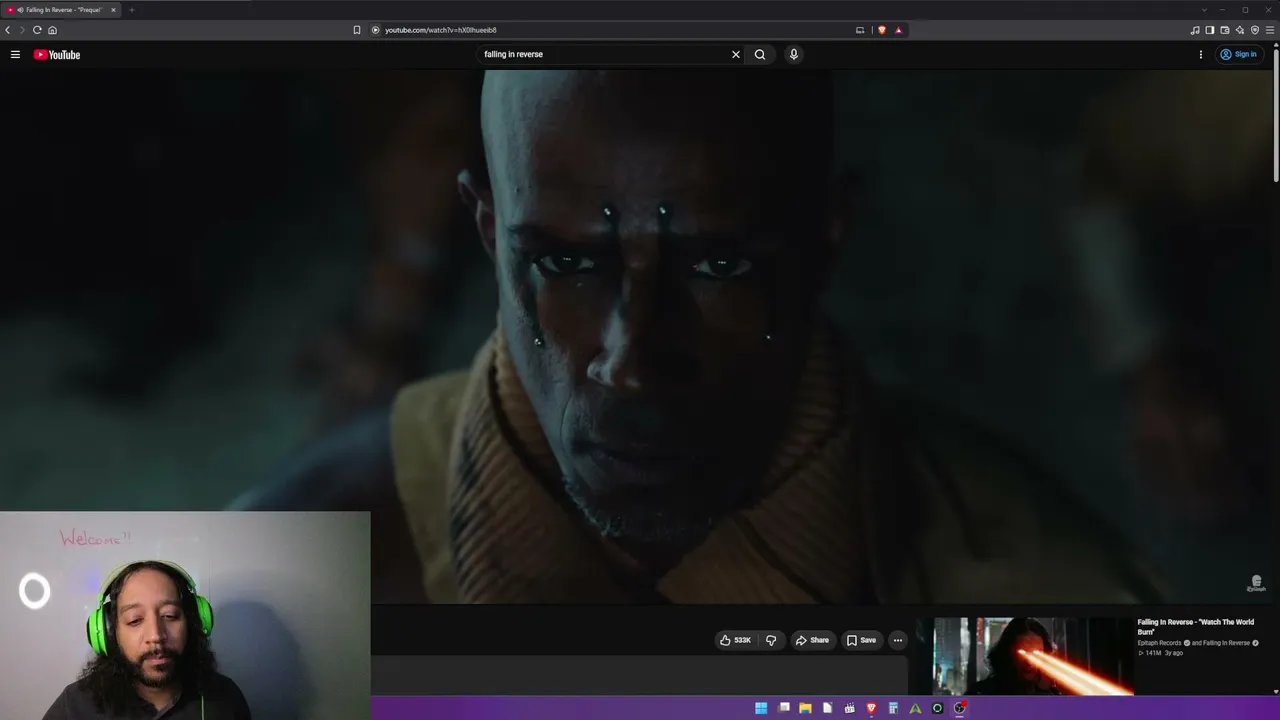This screenshot has width=1280, height=720.
Task: View site information icon in address bar
Action: 376,30
